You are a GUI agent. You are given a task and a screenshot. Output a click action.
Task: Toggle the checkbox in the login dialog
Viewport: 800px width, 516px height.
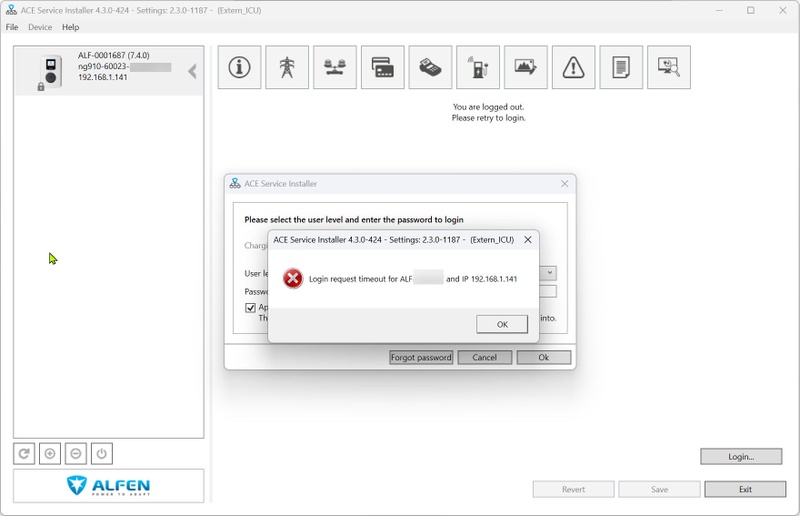[251, 308]
